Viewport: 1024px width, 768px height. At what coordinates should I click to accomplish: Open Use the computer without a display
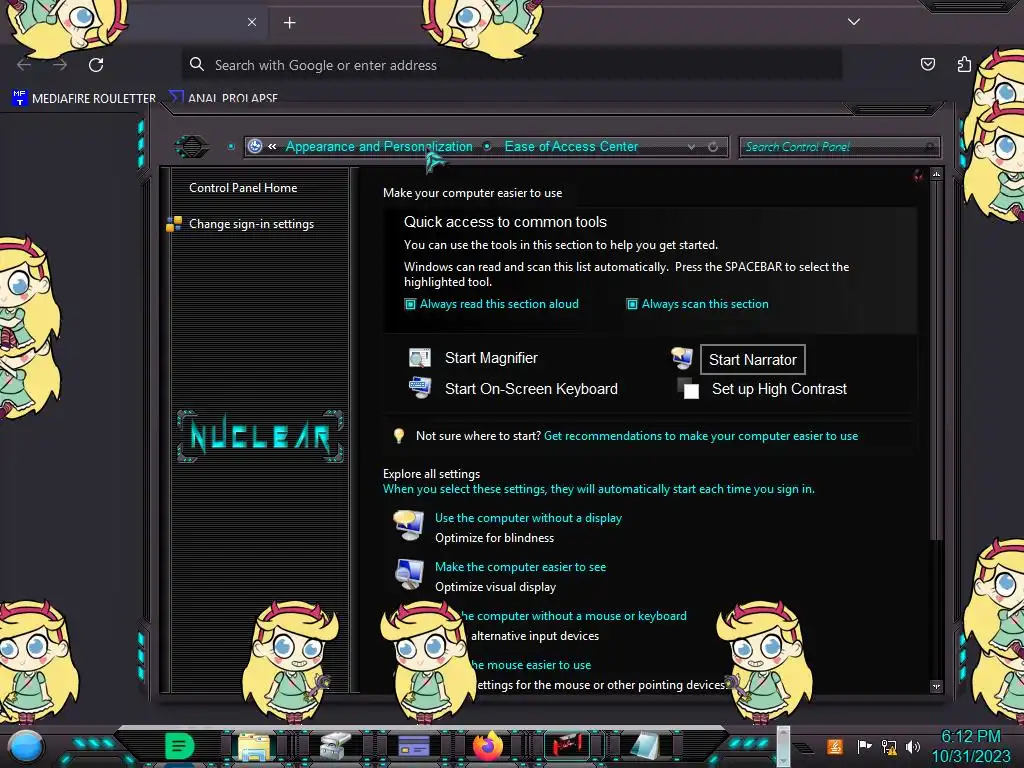pyautogui.click(x=528, y=518)
